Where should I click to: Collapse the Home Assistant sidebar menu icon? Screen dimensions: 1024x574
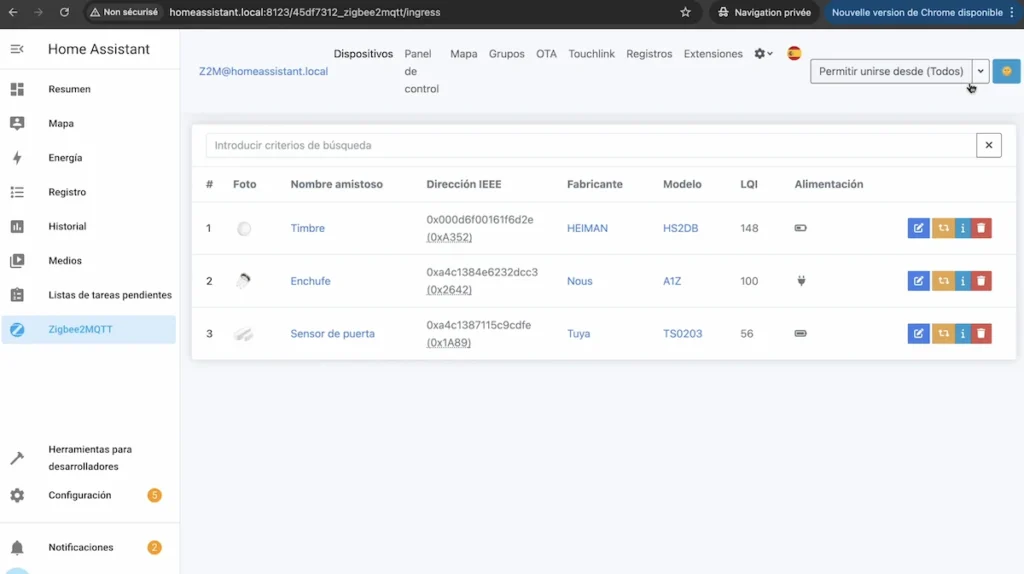point(17,49)
